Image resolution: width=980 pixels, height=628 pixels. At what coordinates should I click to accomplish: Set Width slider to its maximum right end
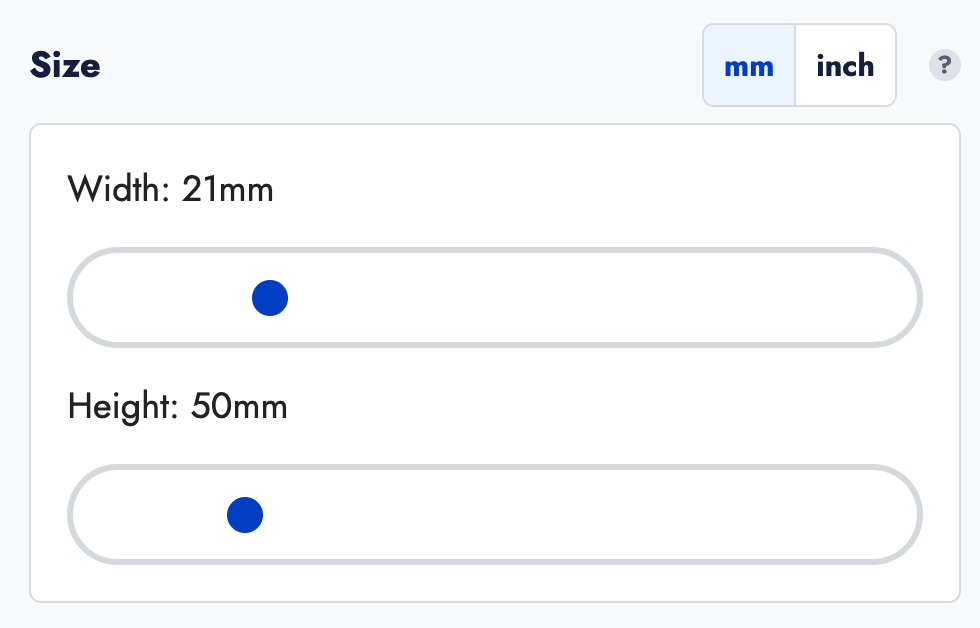pos(898,298)
